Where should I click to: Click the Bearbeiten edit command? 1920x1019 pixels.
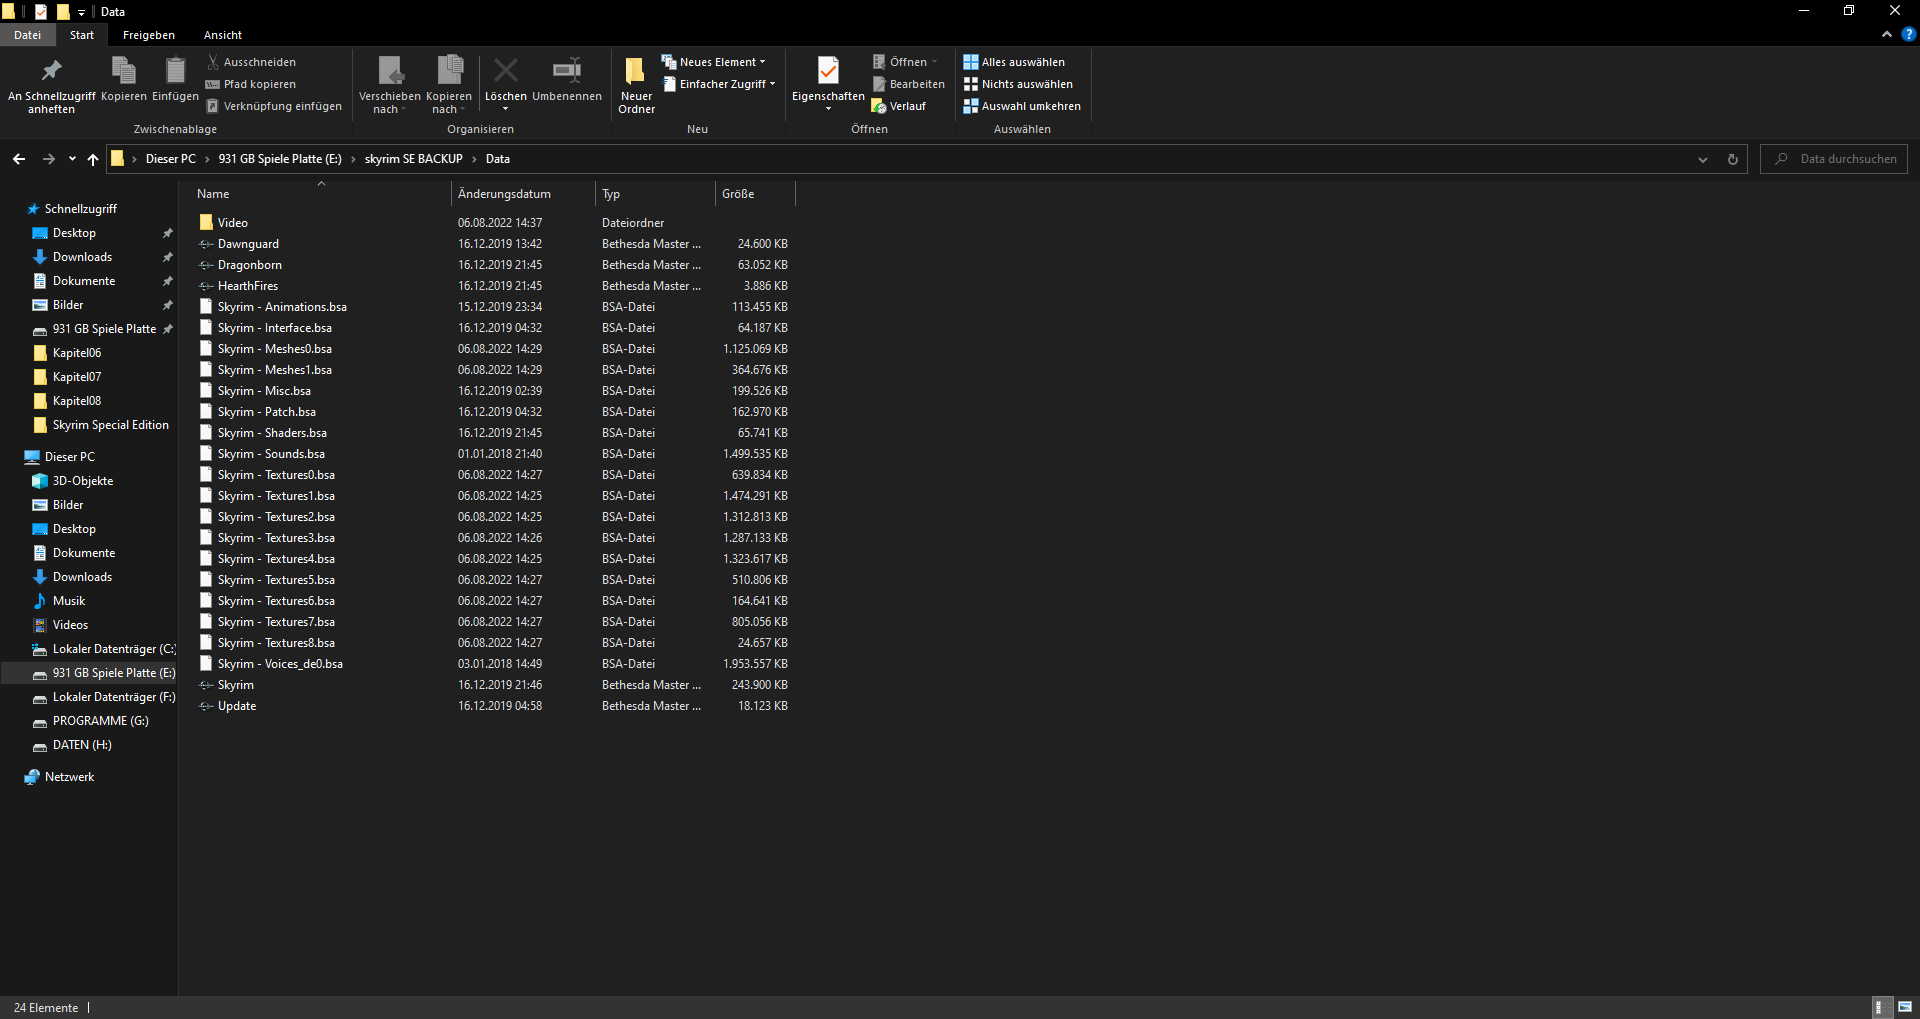pyautogui.click(x=908, y=84)
